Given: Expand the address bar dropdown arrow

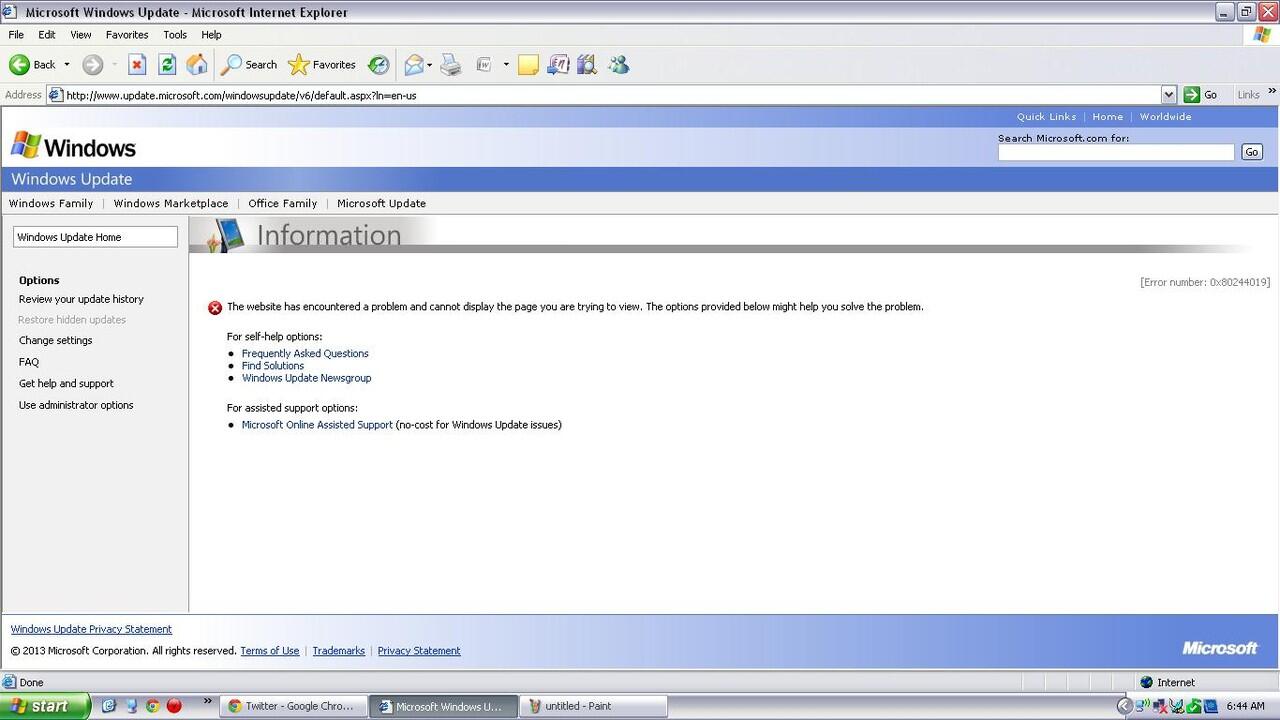Looking at the screenshot, I should point(1168,95).
